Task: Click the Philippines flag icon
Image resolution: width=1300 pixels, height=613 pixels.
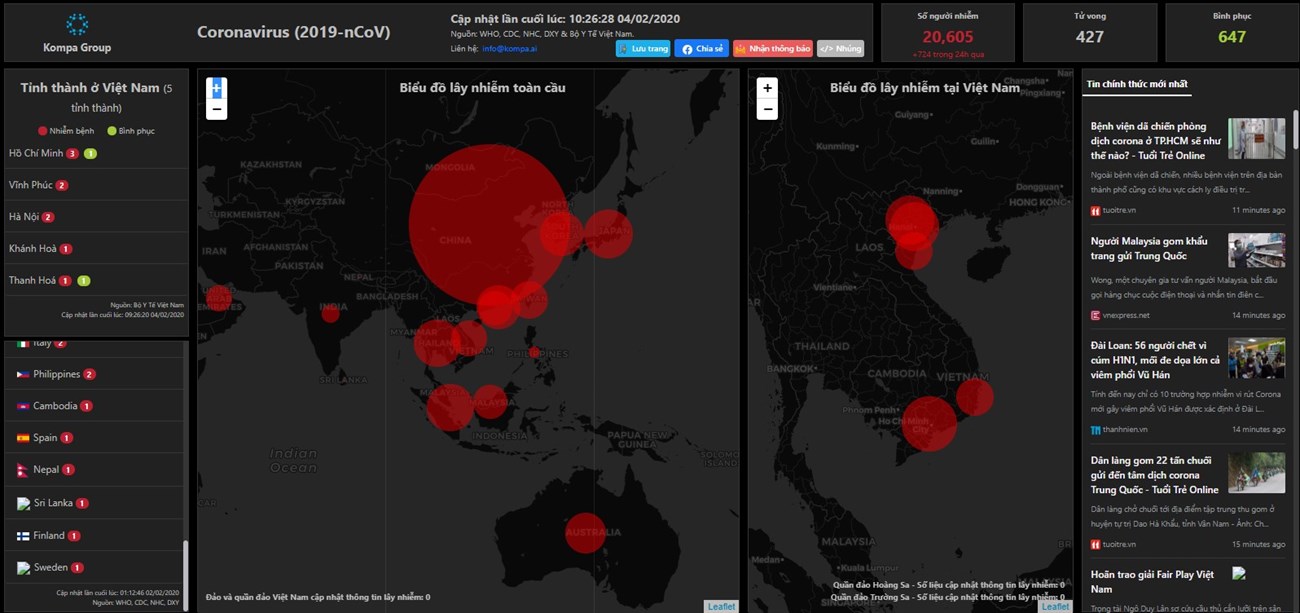Action: tap(23, 374)
